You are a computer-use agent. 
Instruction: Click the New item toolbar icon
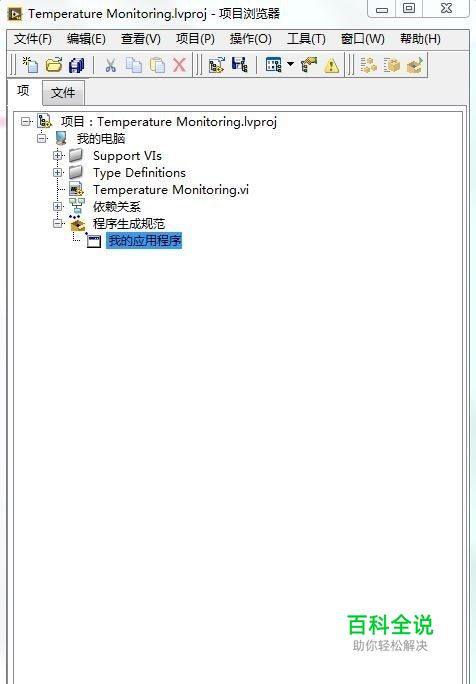tap(31, 65)
